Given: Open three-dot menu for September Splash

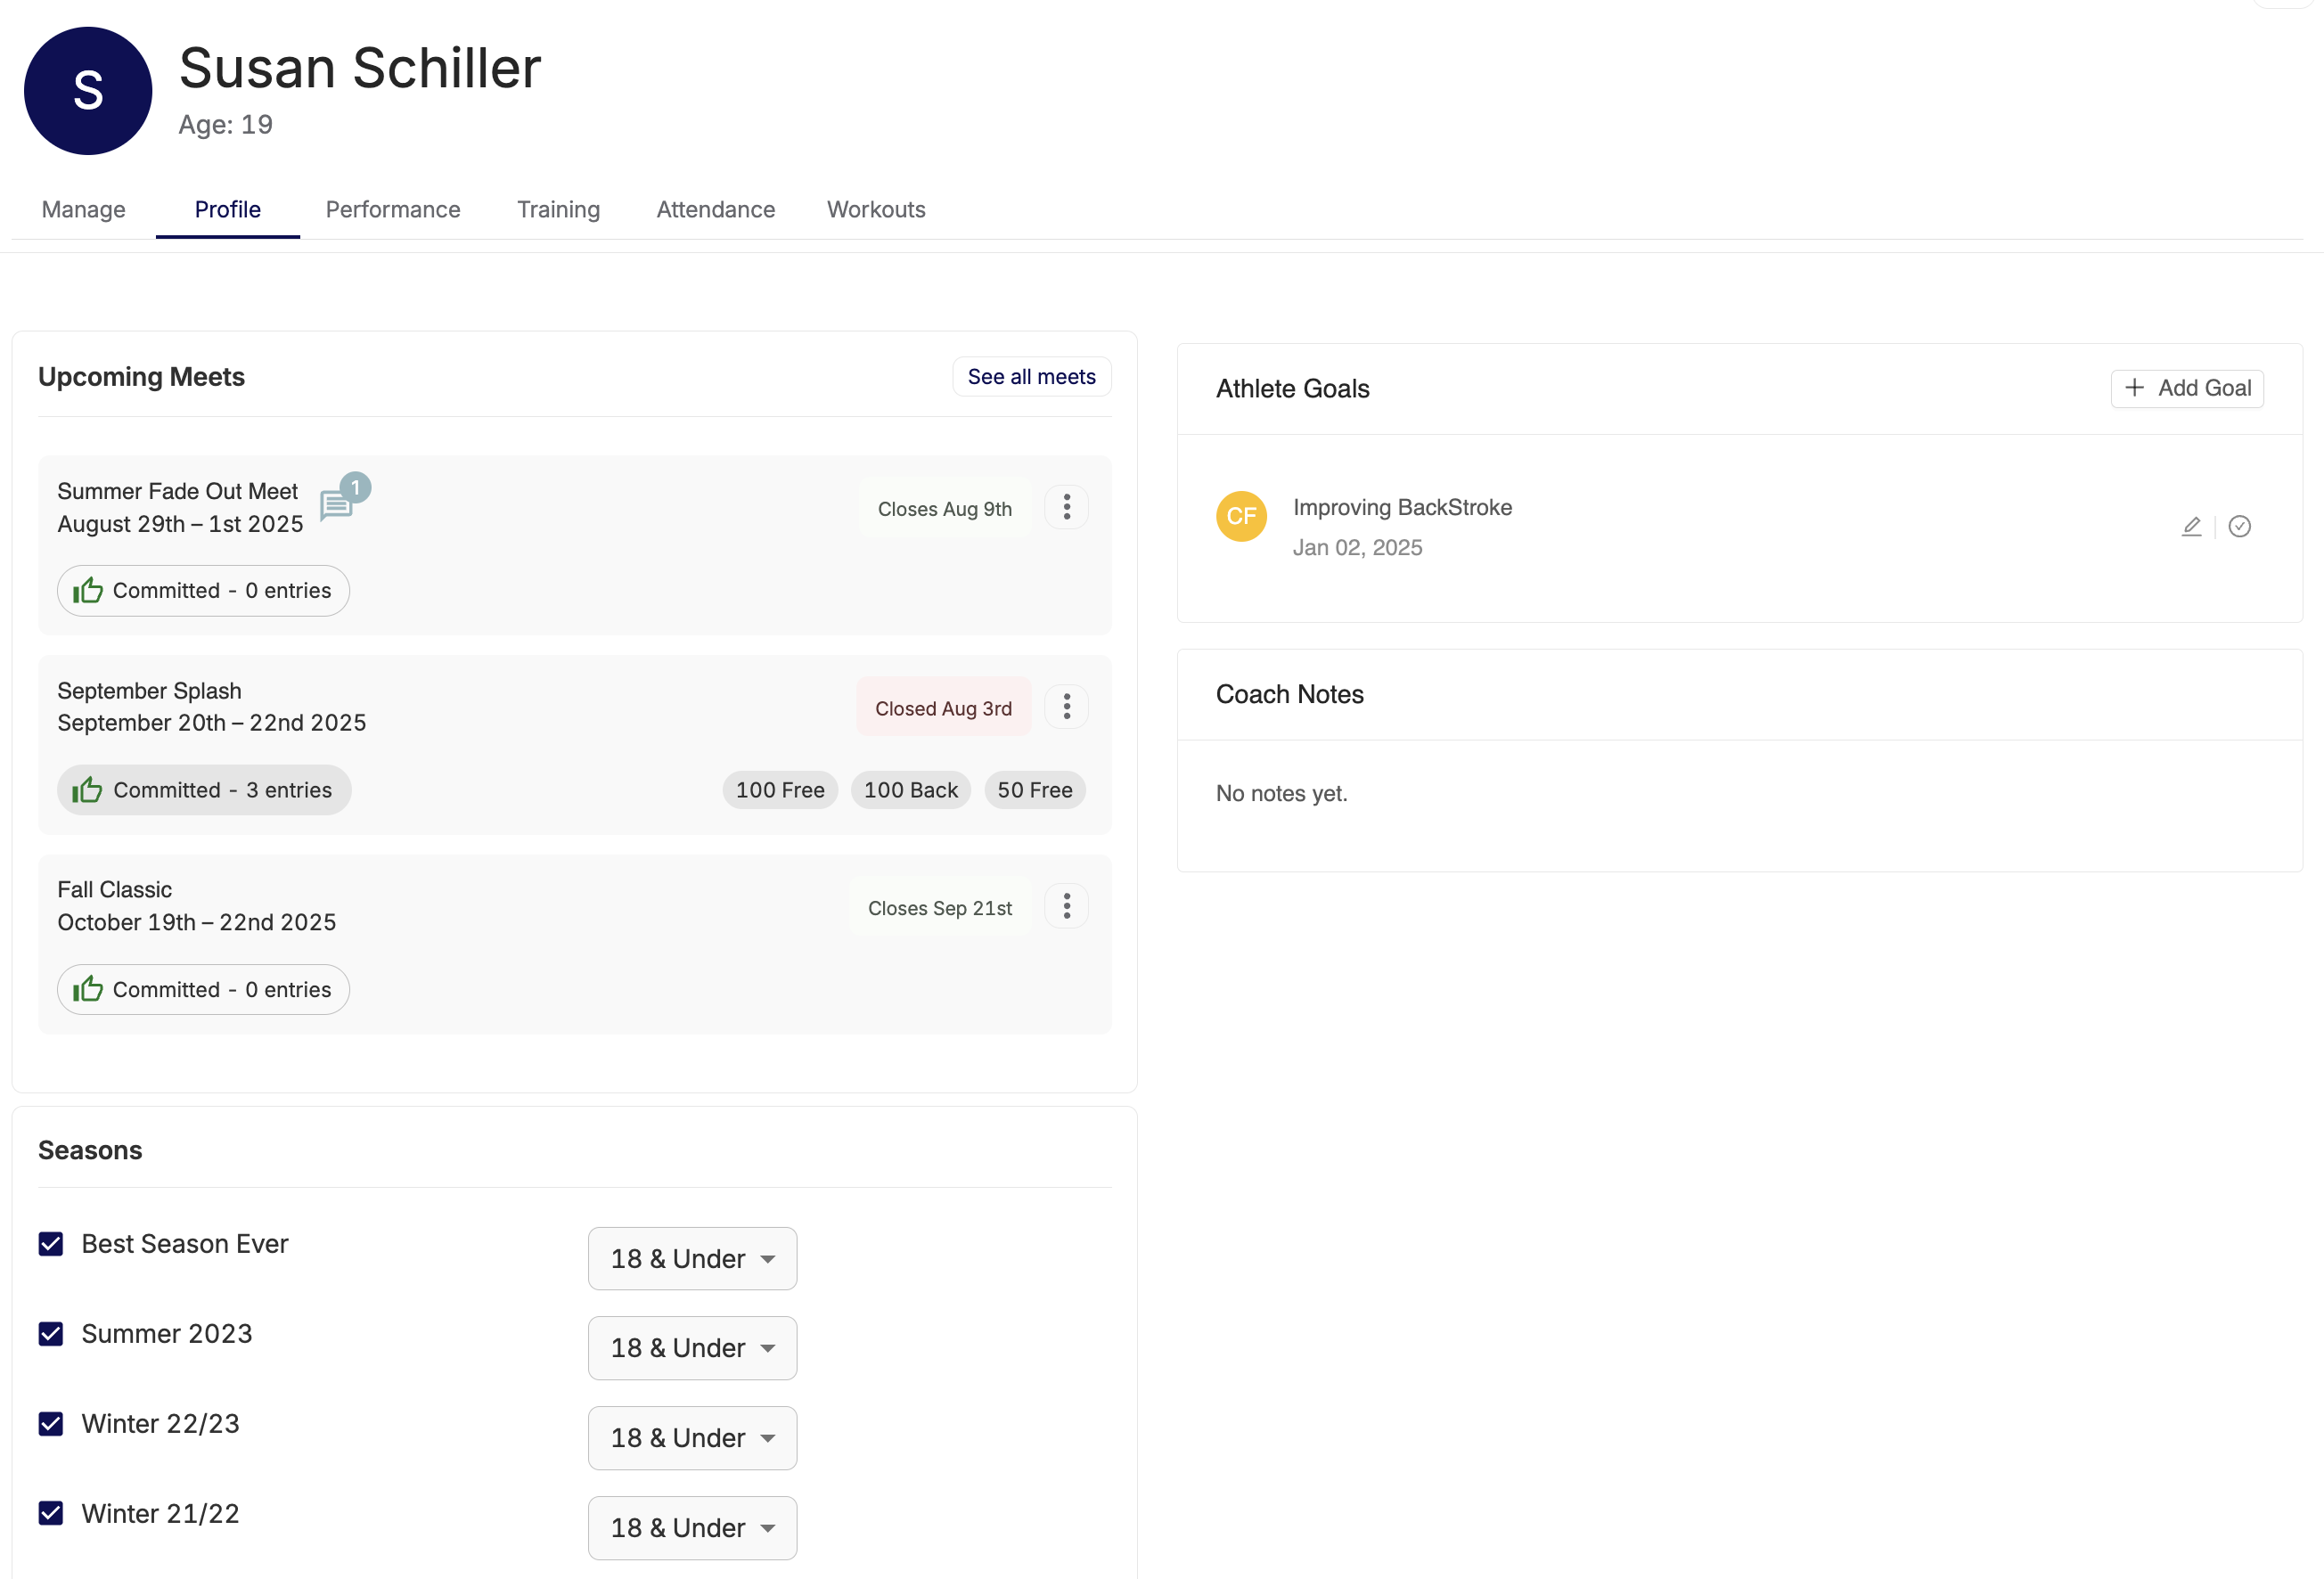Looking at the screenshot, I should (x=1066, y=707).
